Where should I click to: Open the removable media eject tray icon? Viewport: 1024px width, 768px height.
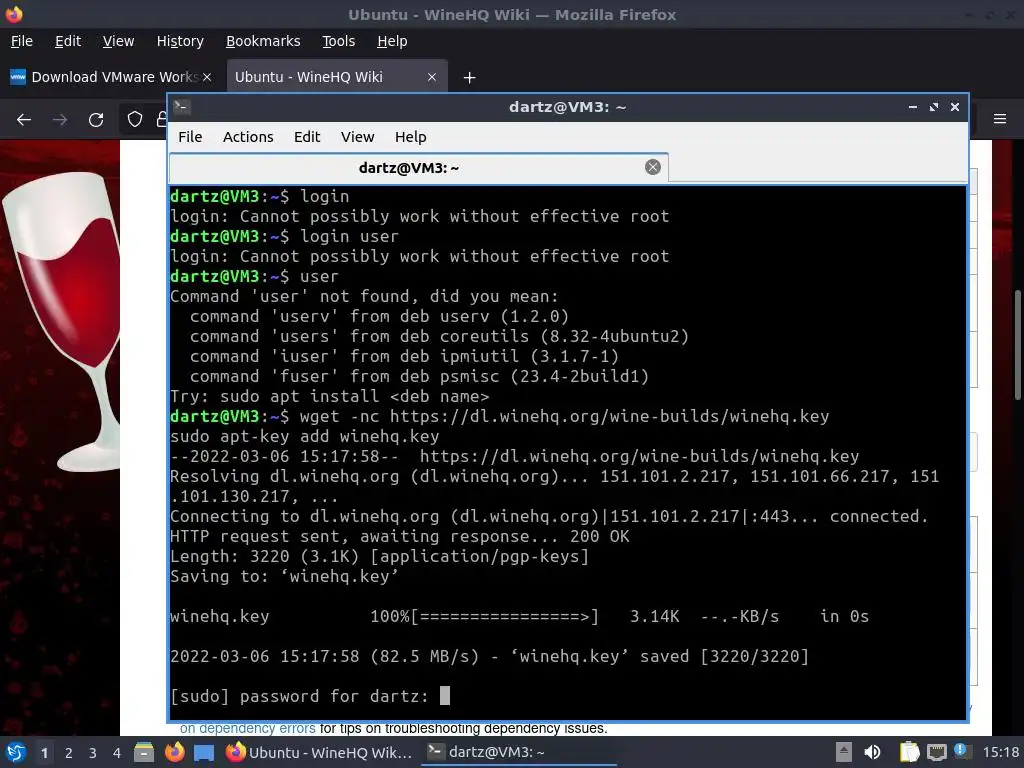tap(844, 752)
